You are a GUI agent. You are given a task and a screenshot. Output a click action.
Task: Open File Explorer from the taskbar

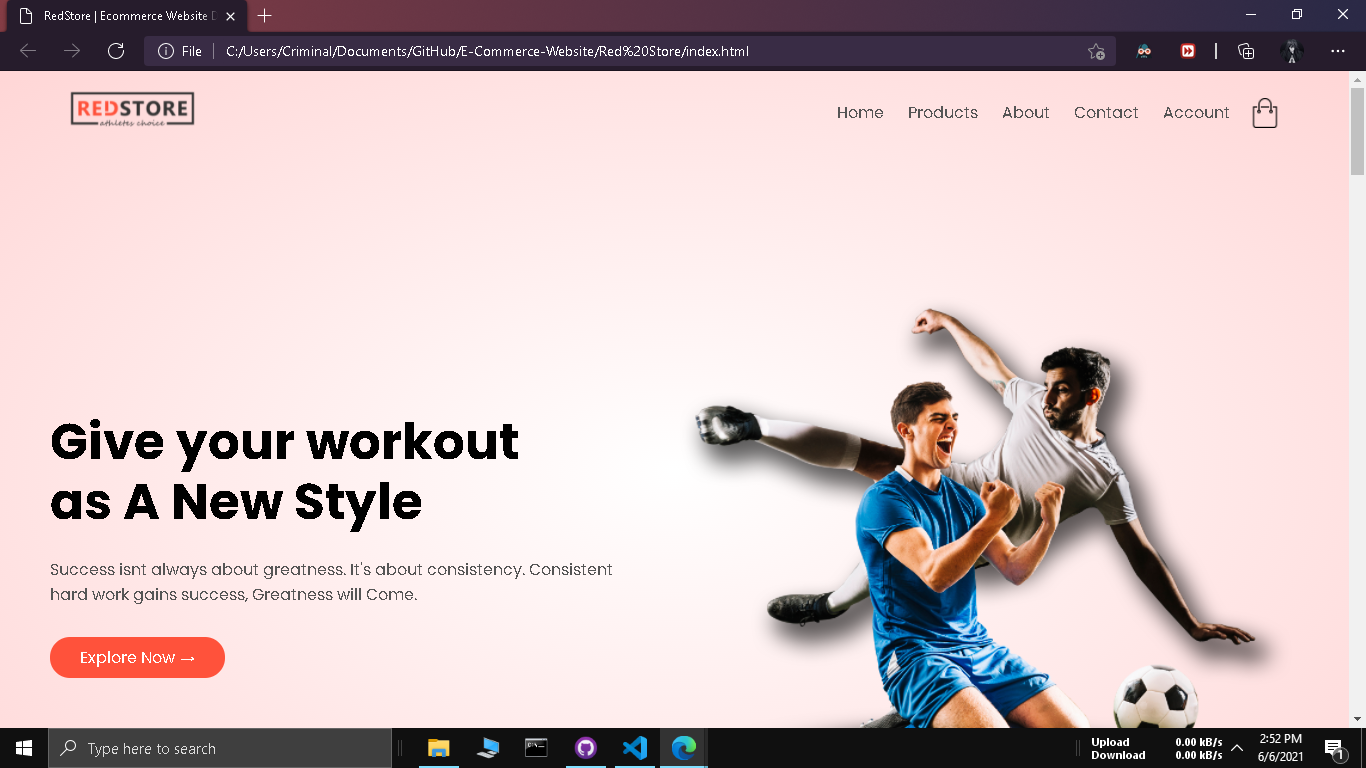438,748
